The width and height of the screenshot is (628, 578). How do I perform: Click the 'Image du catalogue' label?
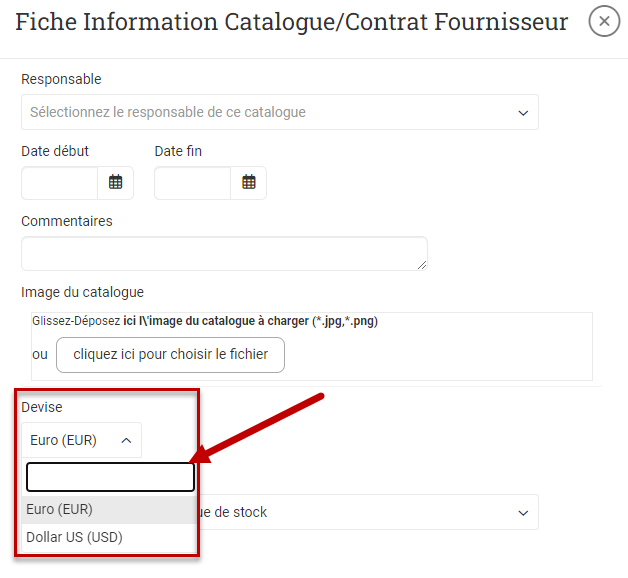click(x=82, y=292)
